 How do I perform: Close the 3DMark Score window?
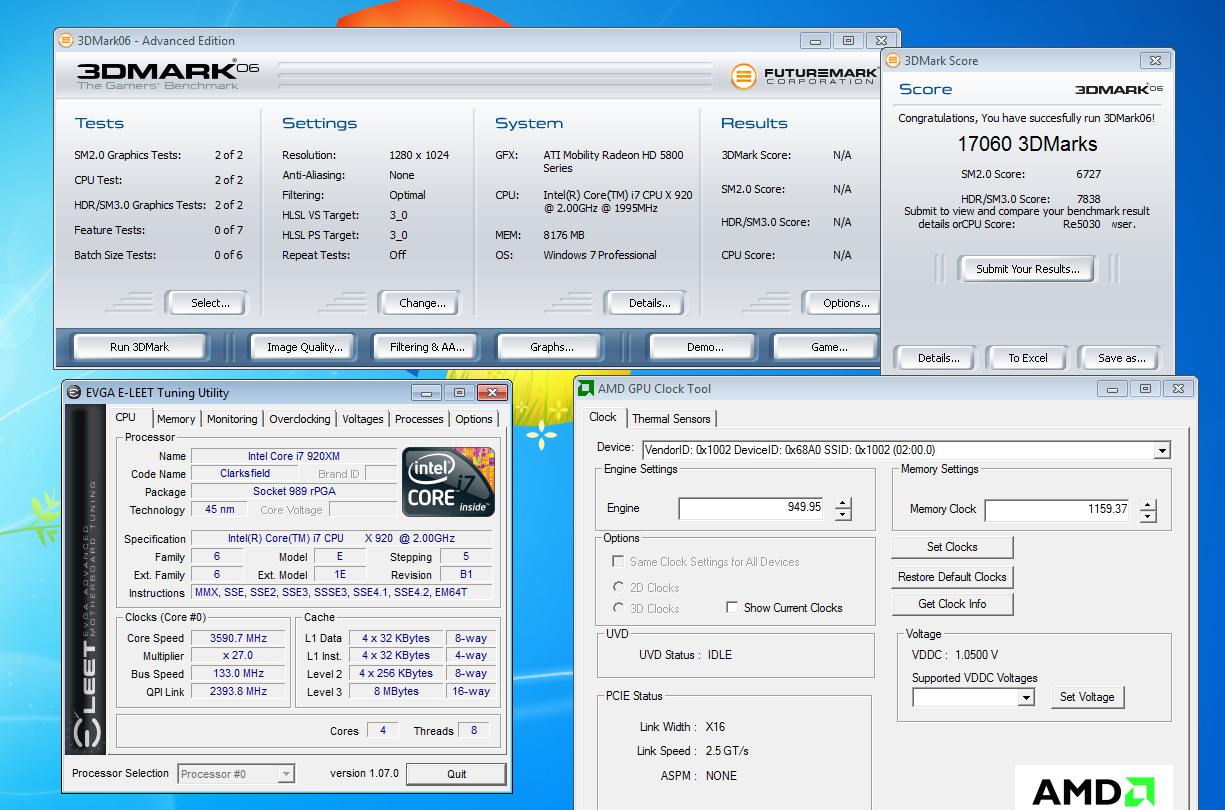(1154, 61)
